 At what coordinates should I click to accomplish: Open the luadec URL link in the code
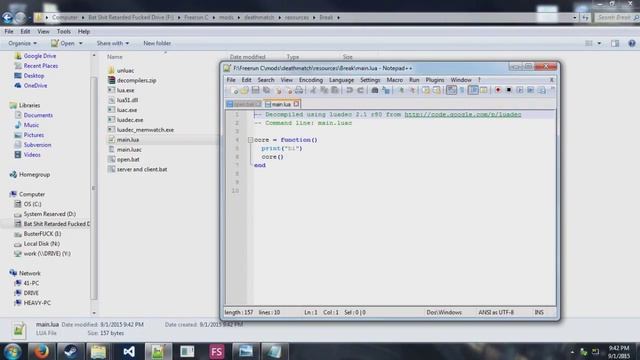pyautogui.click(x=463, y=114)
